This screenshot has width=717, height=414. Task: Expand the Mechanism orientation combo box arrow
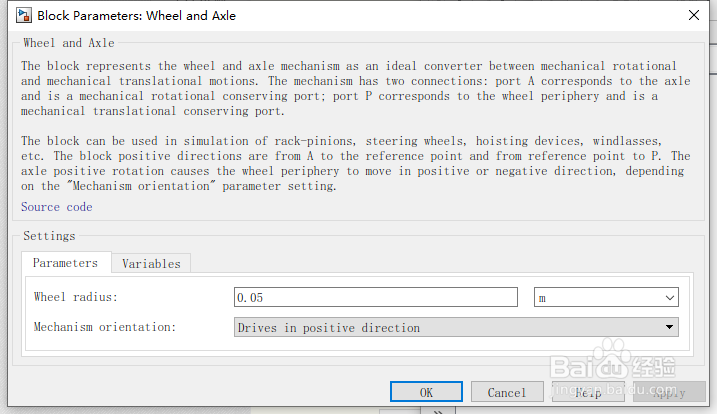point(669,327)
